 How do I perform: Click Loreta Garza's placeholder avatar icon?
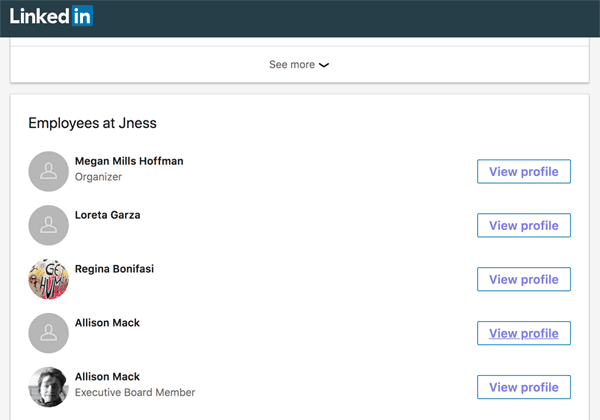click(x=49, y=225)
